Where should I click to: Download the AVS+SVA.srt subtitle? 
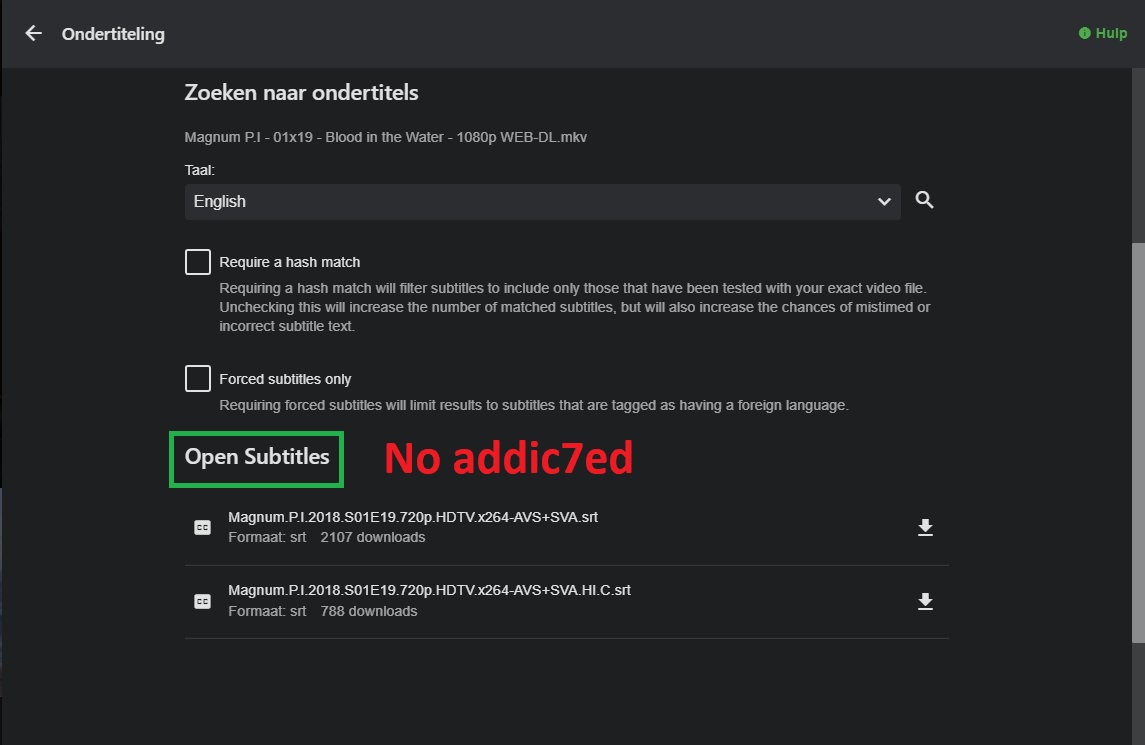(925, 528)
